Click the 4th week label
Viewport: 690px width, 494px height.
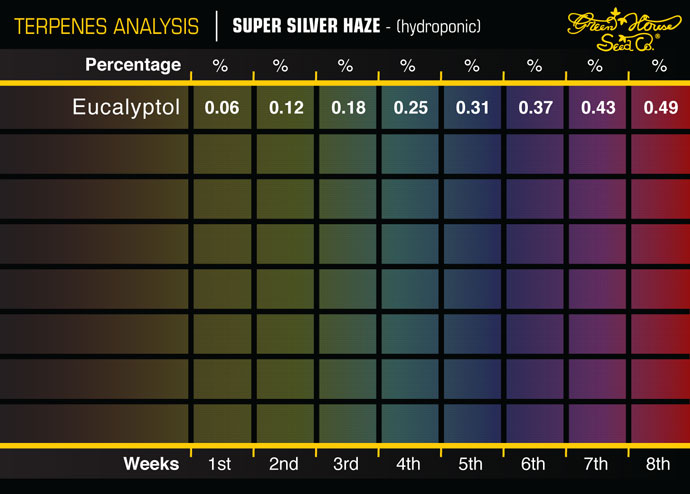click(x=409, y=464)
